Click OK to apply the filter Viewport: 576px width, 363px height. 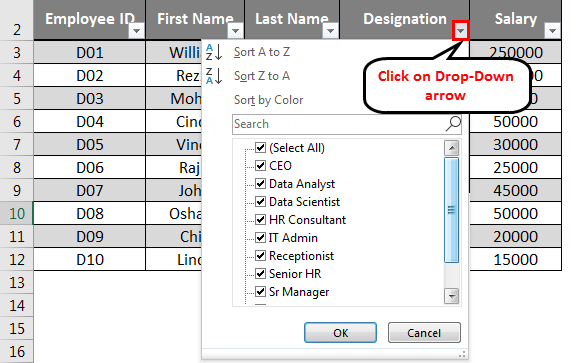tap(340, 333)
